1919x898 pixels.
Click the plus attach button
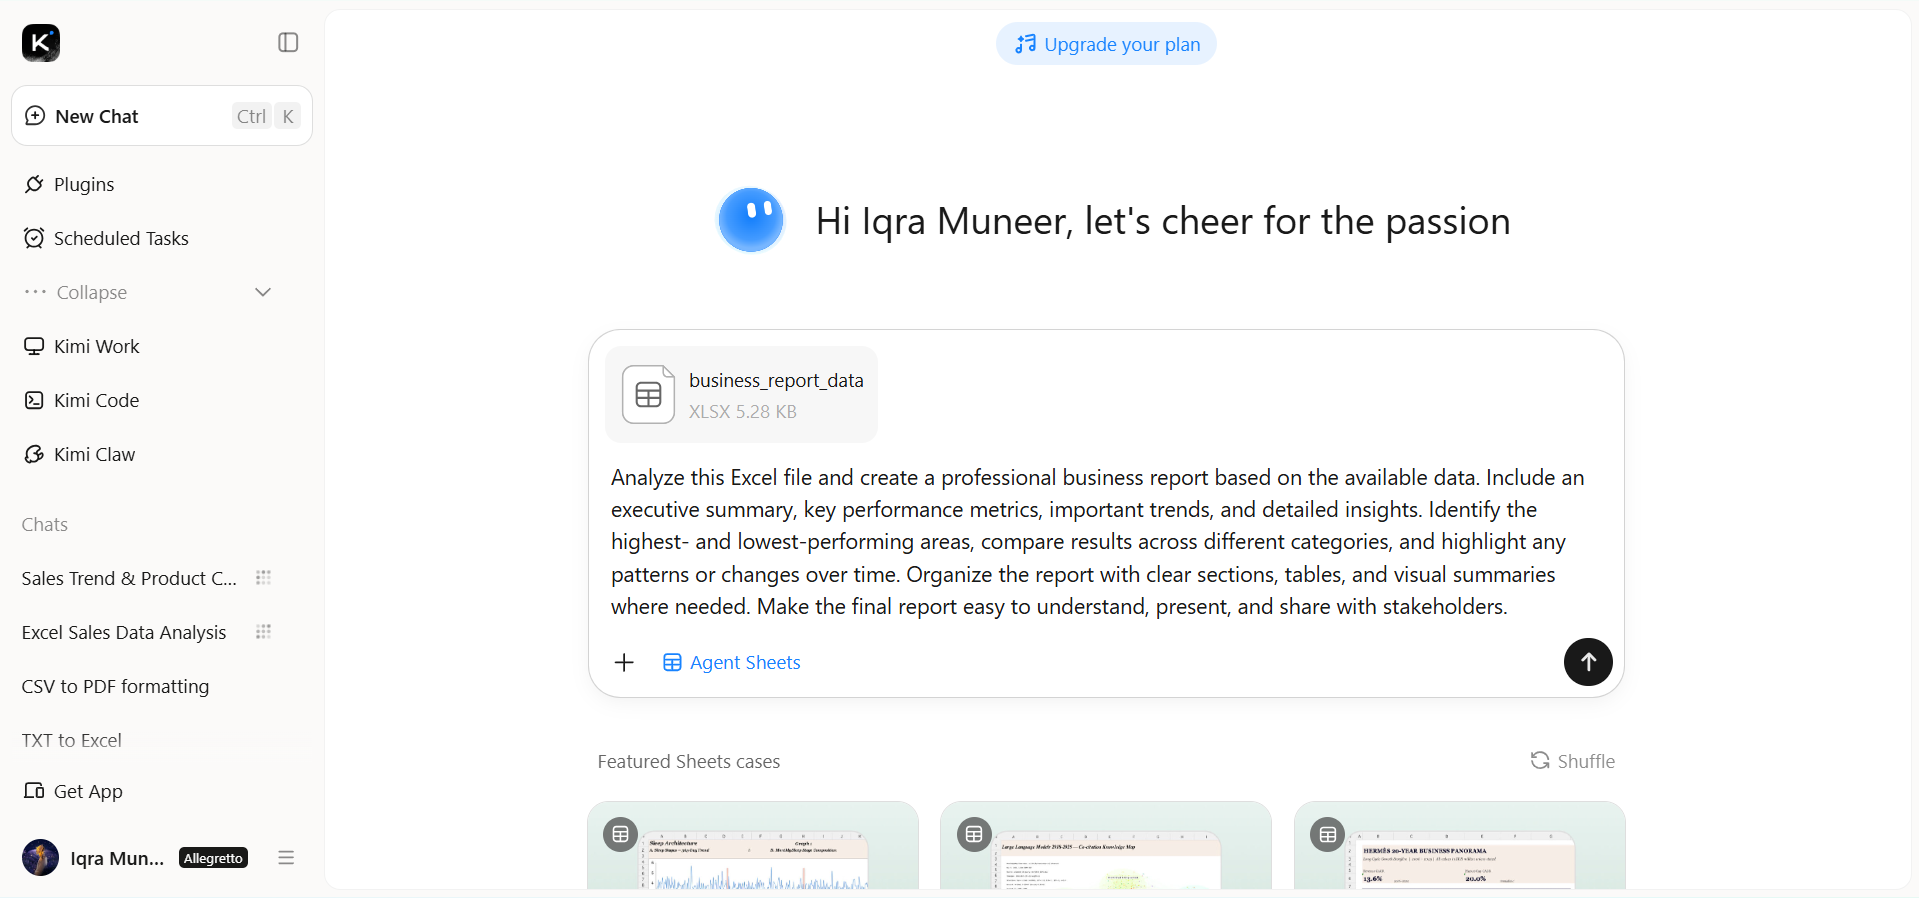coord(624,662)
